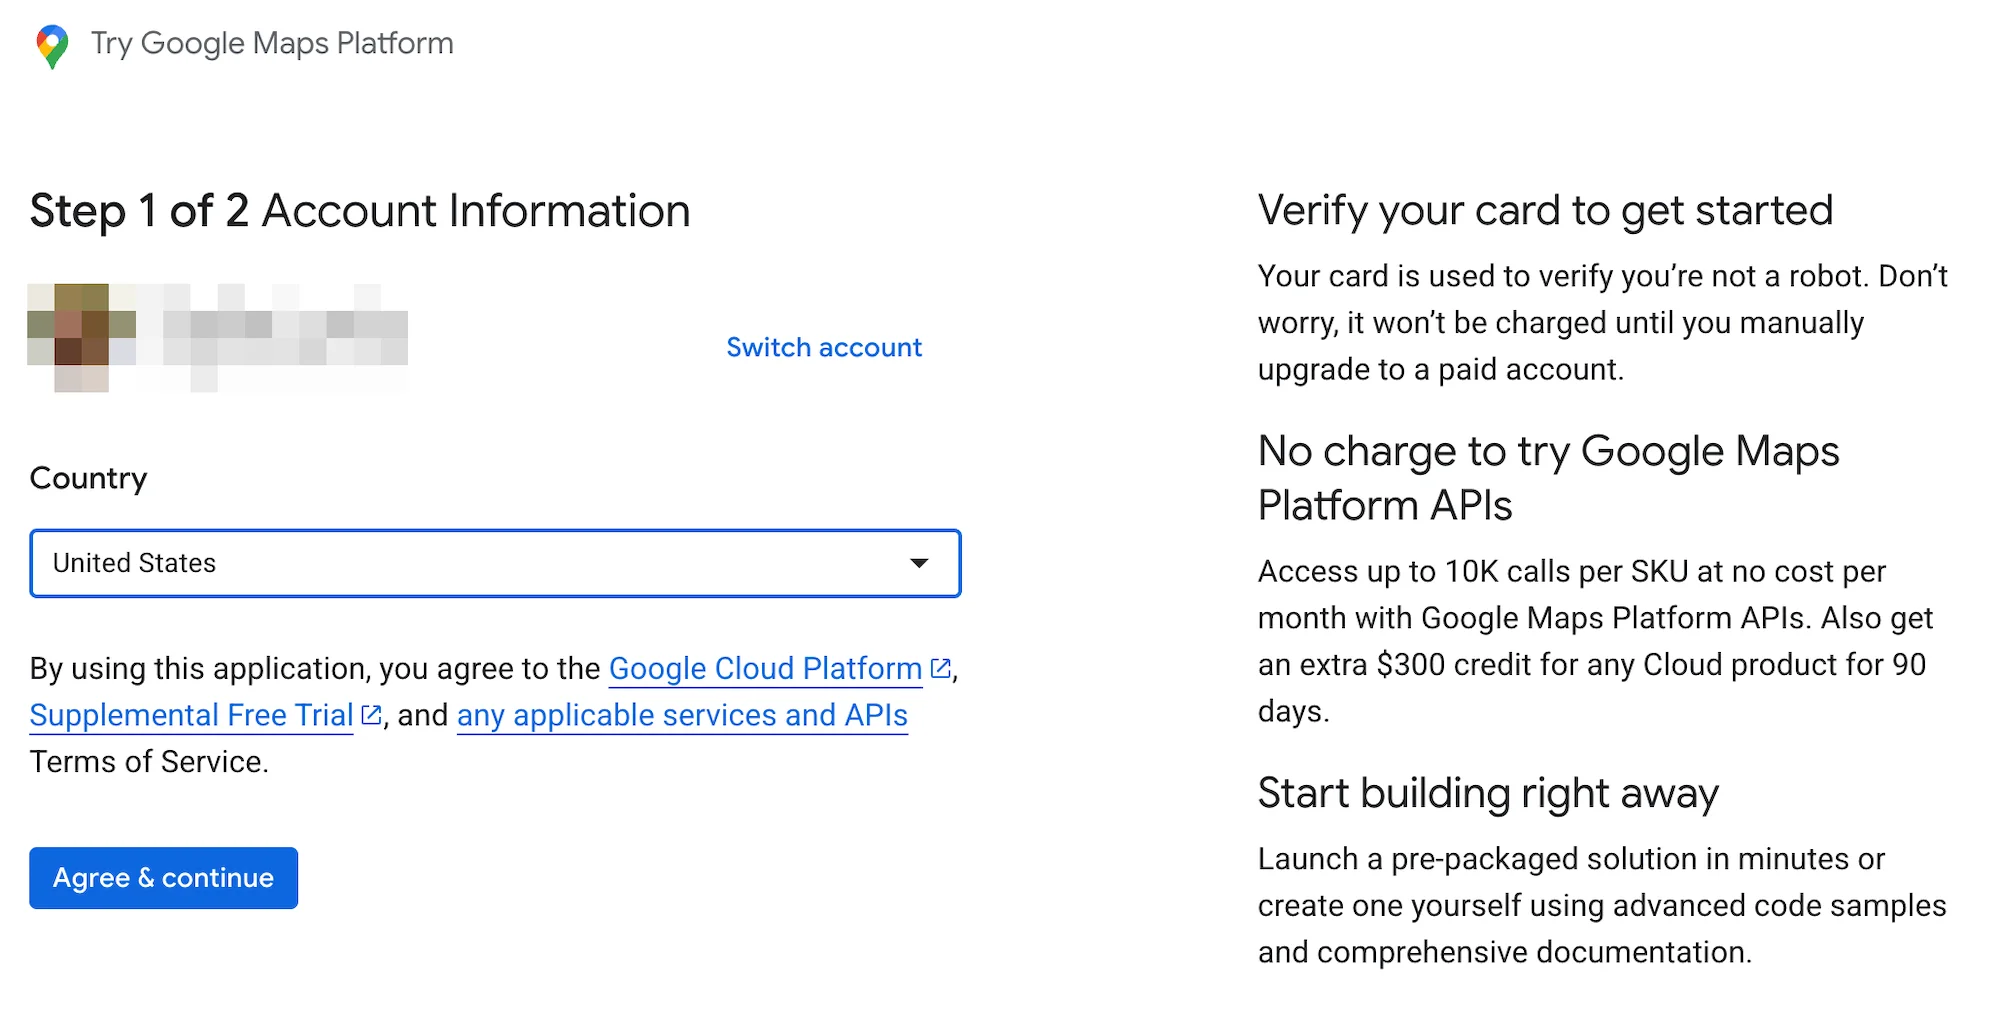2000x1018 pixels.
Task: Click the pre-packaged solution paragraph
Action: point(1602,905)
